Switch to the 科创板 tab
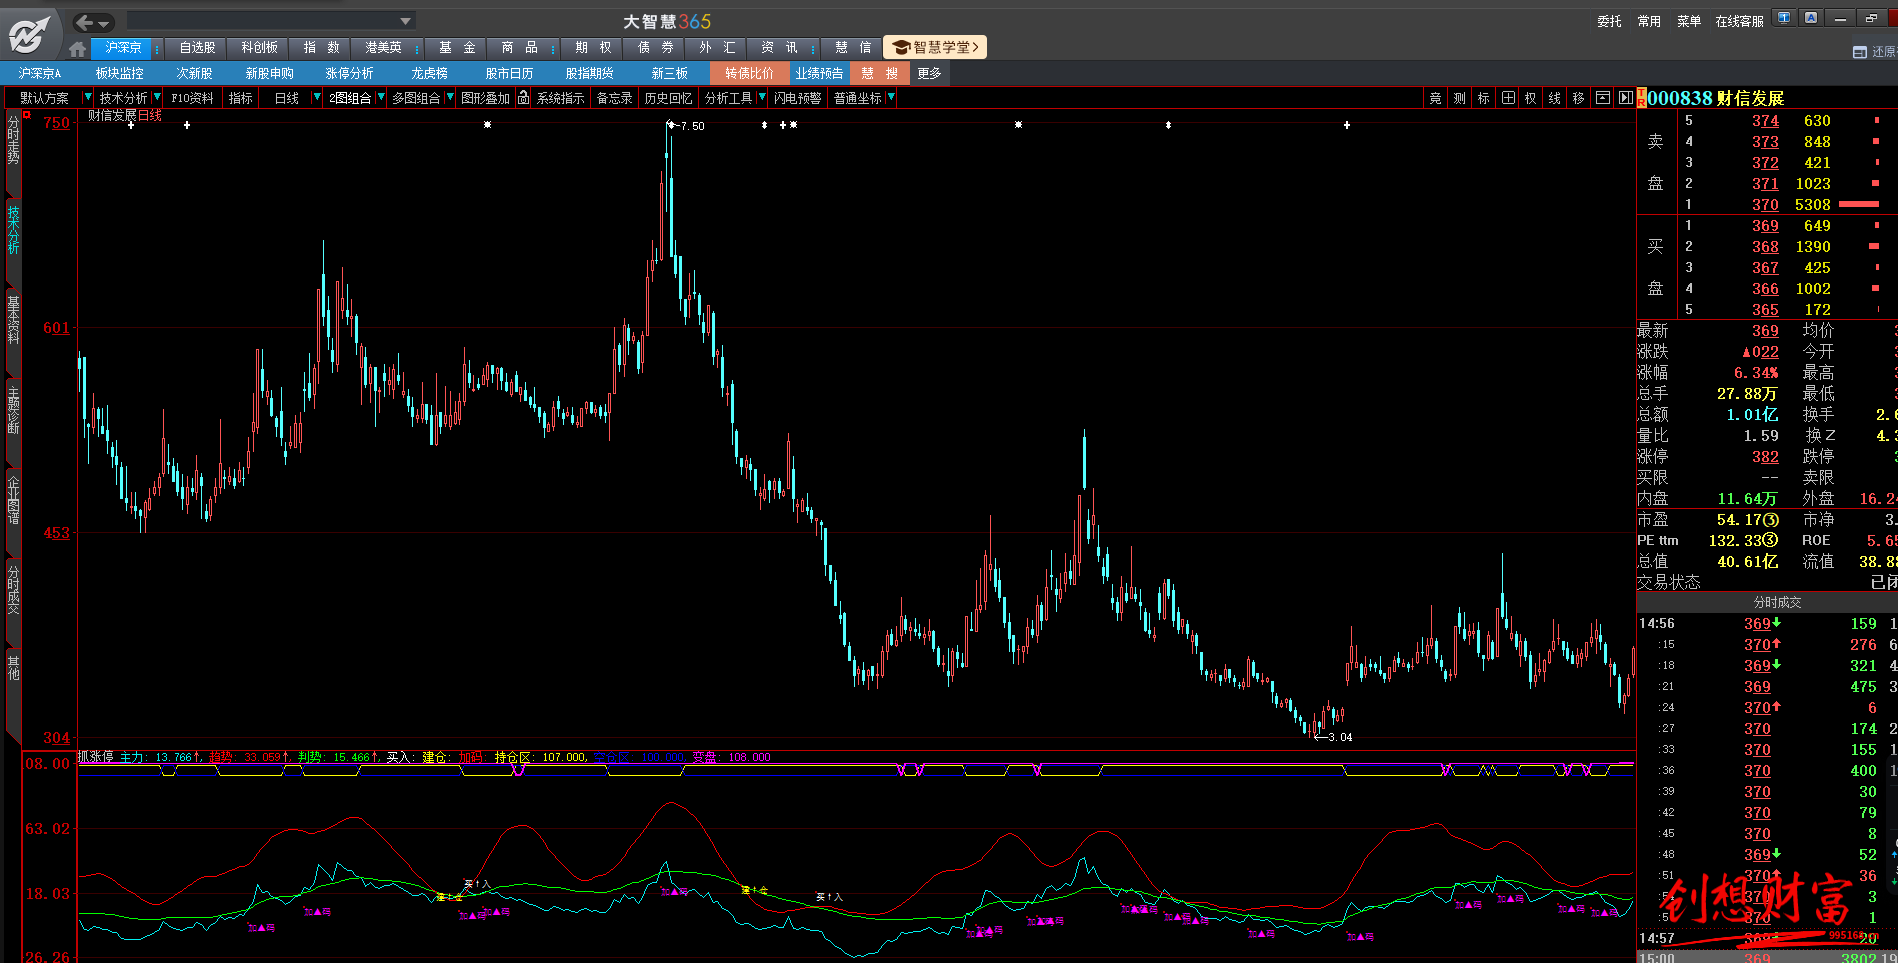Screen dimensions: 1898x963 (259, 48)
